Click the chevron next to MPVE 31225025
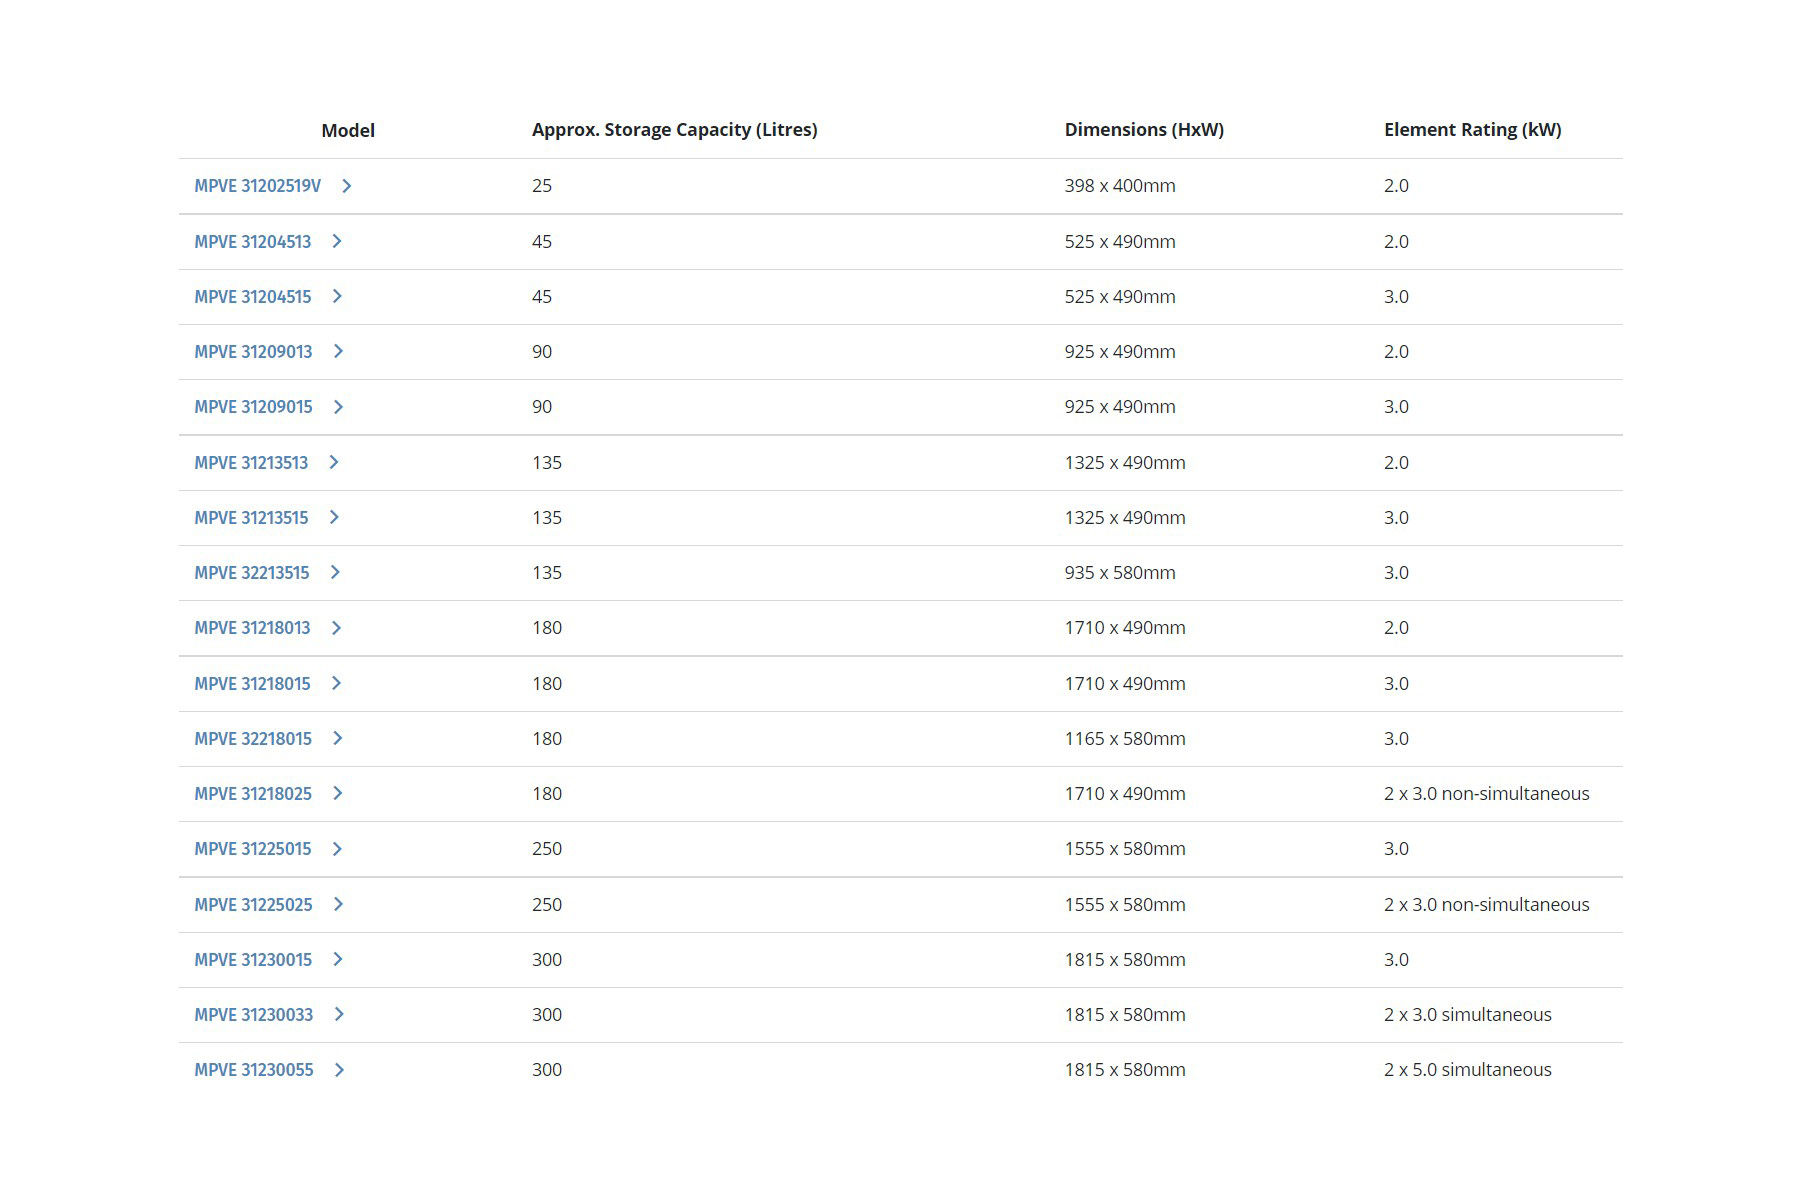The width and height of the screenshot is (1800, 1200). click(338, 905)
